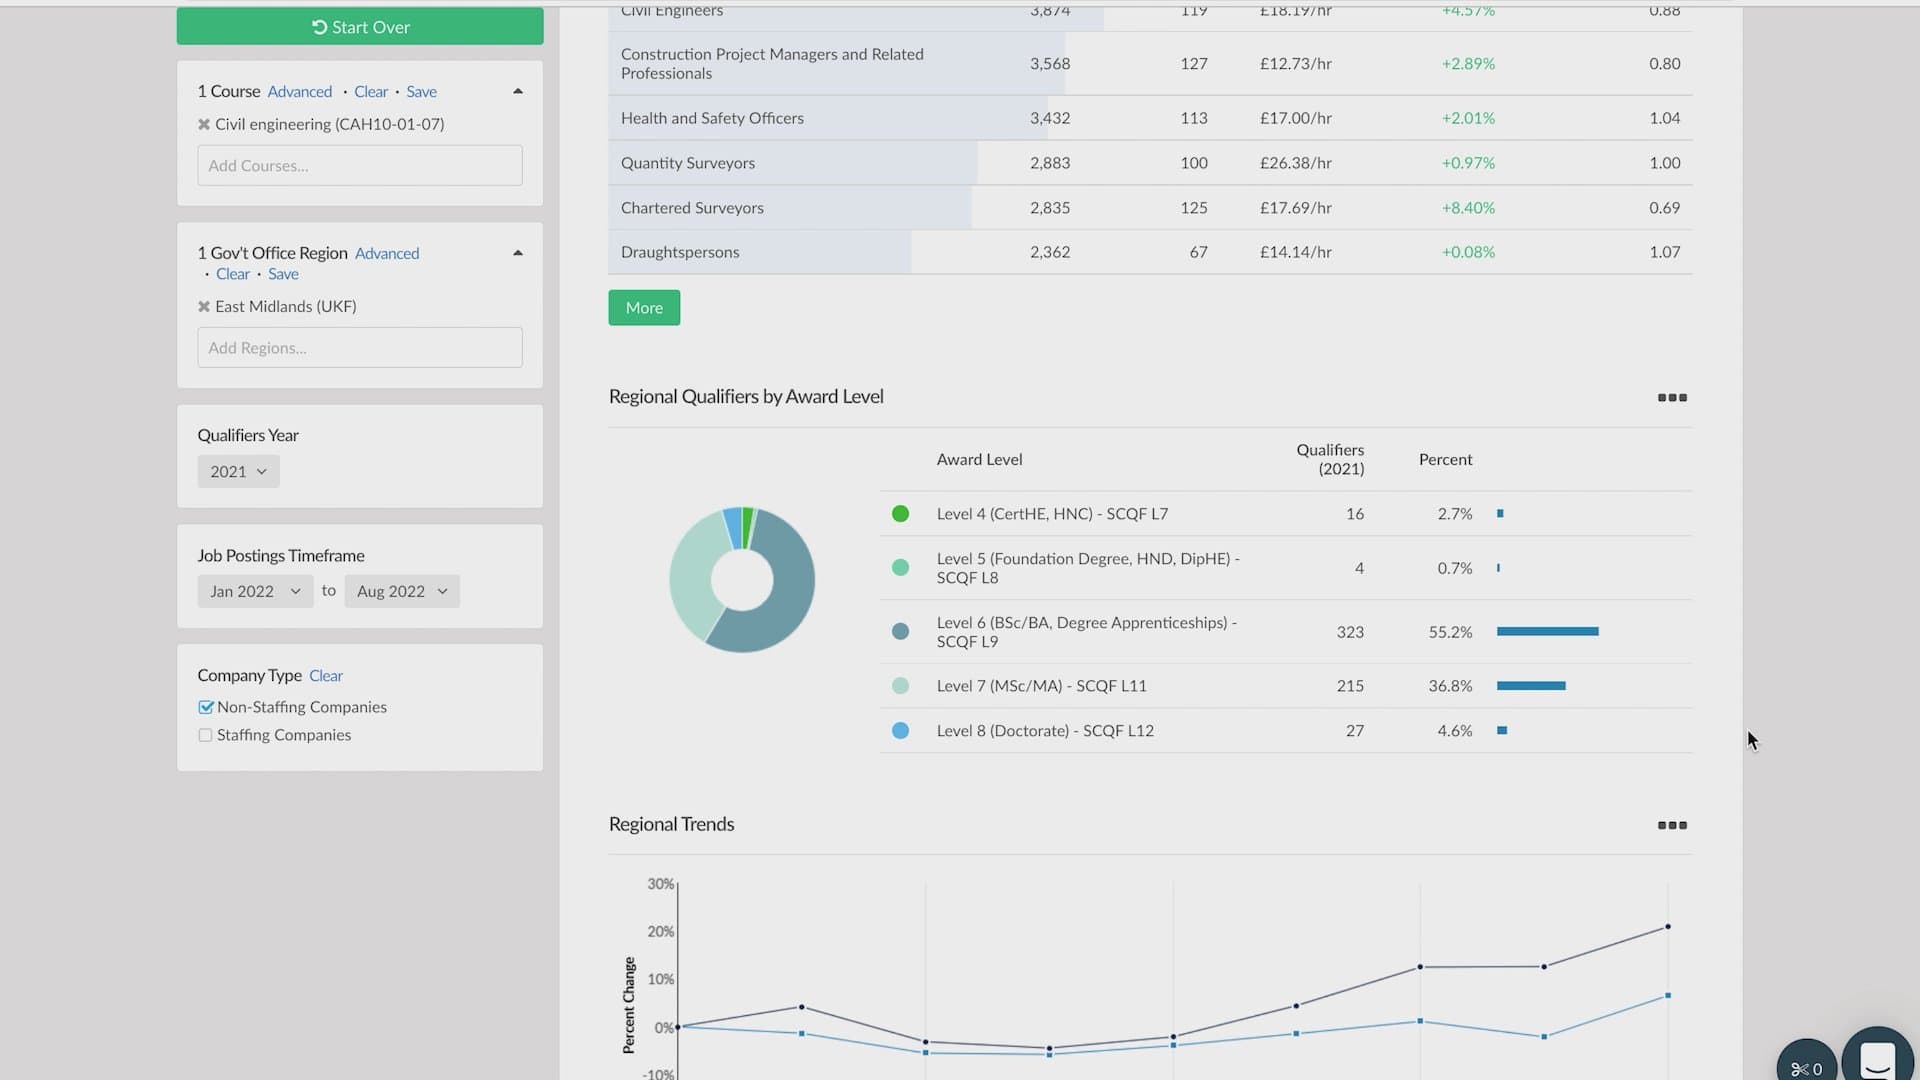Collapse the Gov't Office Region panel
The image size is (1920, 1080).
click(517, 252)
